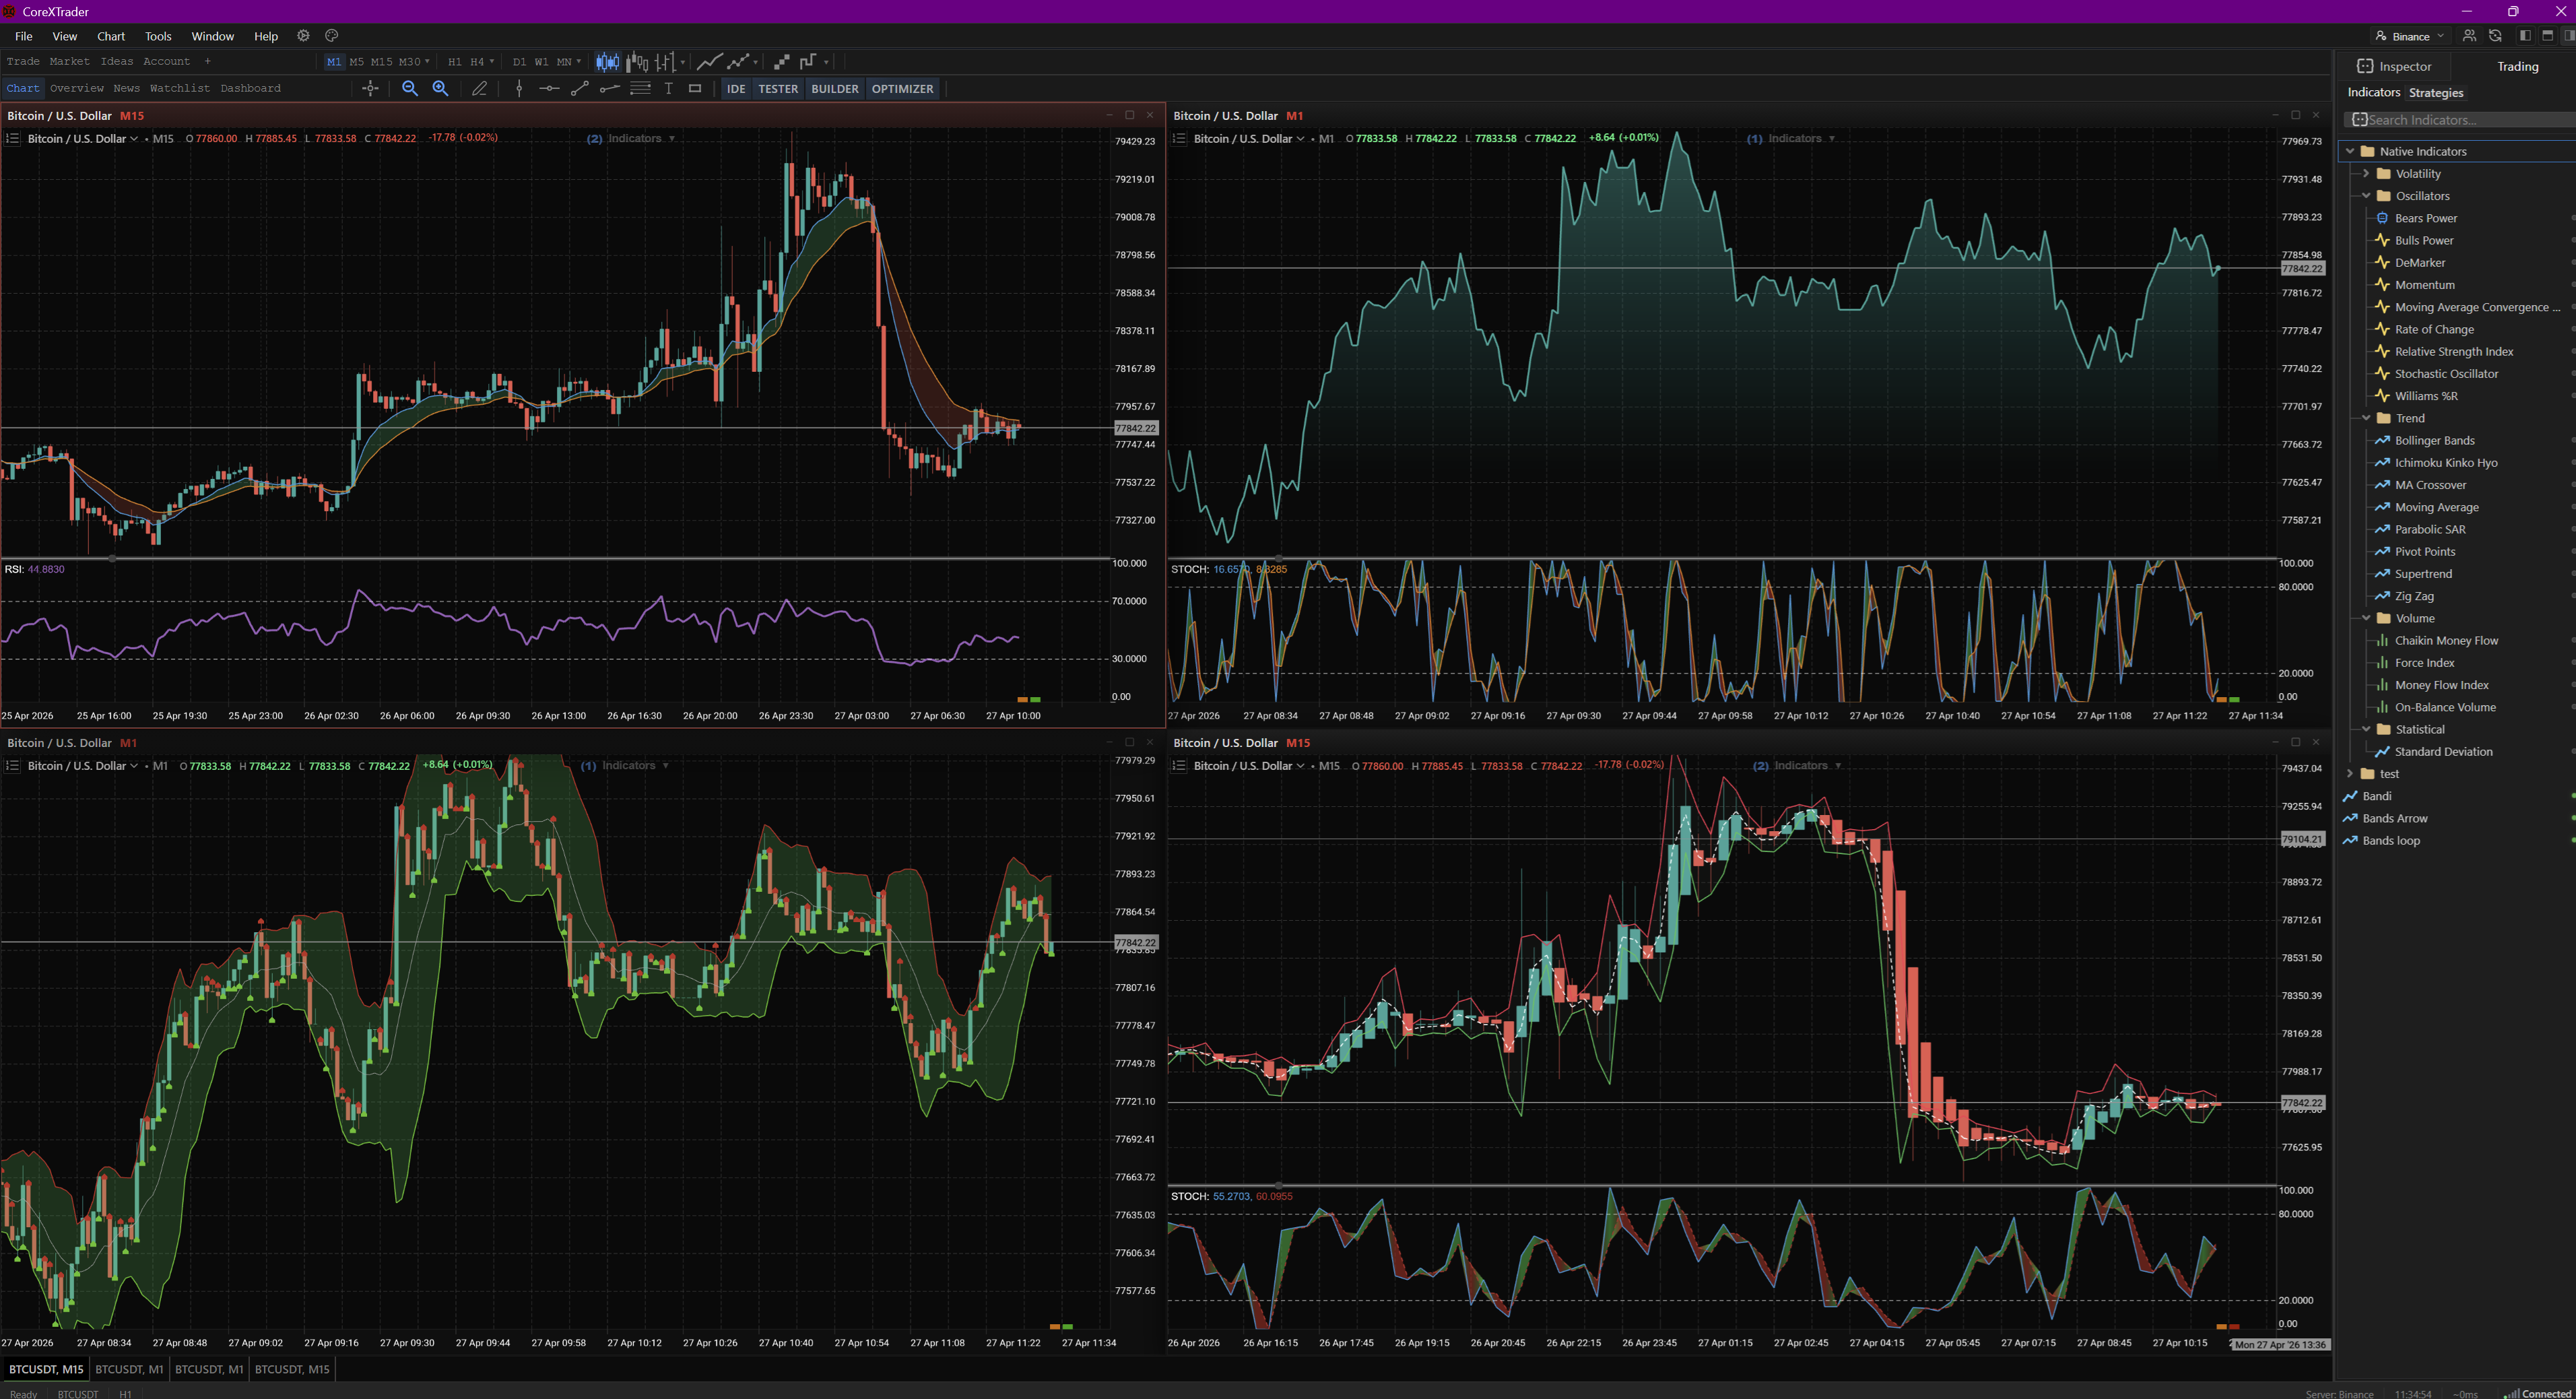Select the trend line drawing tool
Image resolution: width=2576 pixels, height=1399 pixels.
(579, 89)
